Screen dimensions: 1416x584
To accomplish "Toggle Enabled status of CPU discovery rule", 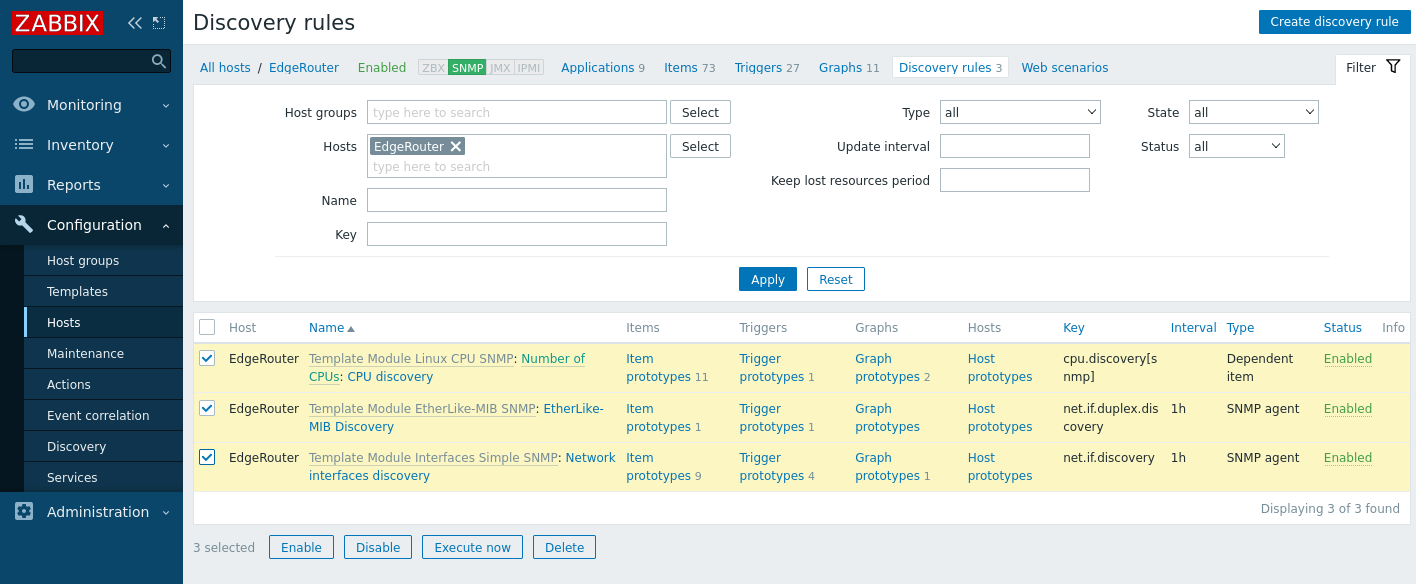I will (1348, 359).
